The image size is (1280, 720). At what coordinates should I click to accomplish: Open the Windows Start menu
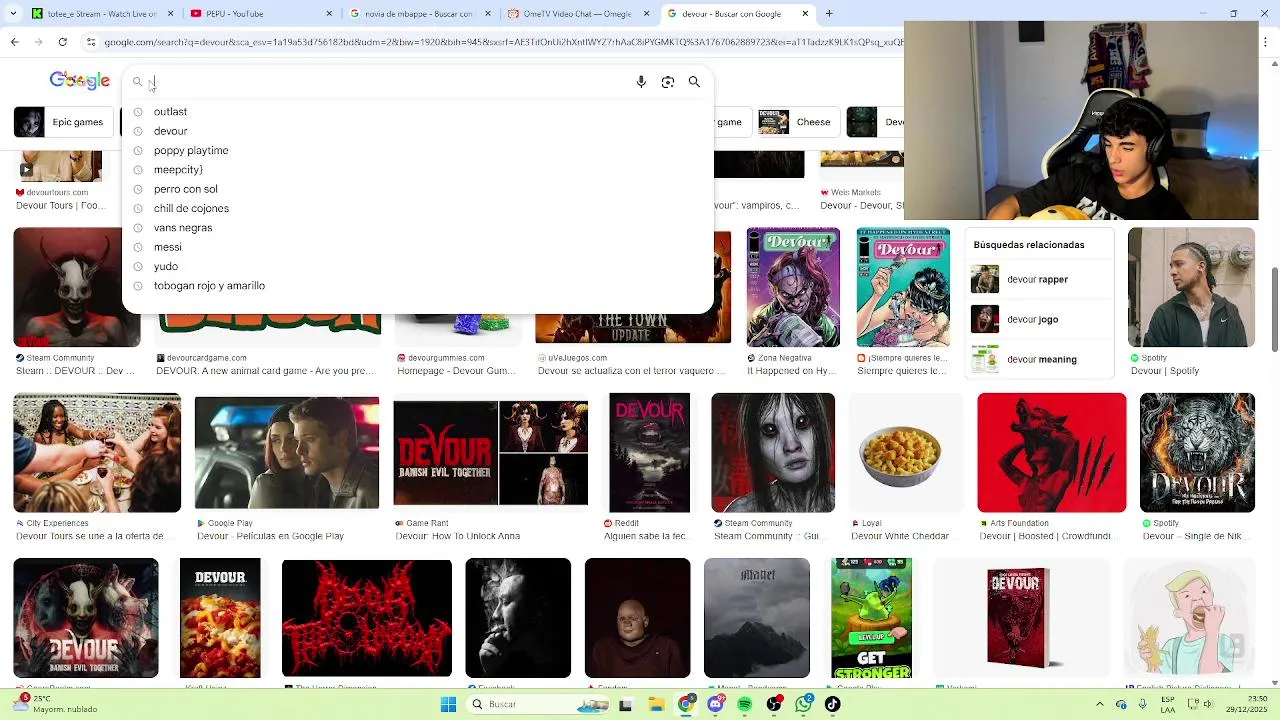(x=449, y=704)
